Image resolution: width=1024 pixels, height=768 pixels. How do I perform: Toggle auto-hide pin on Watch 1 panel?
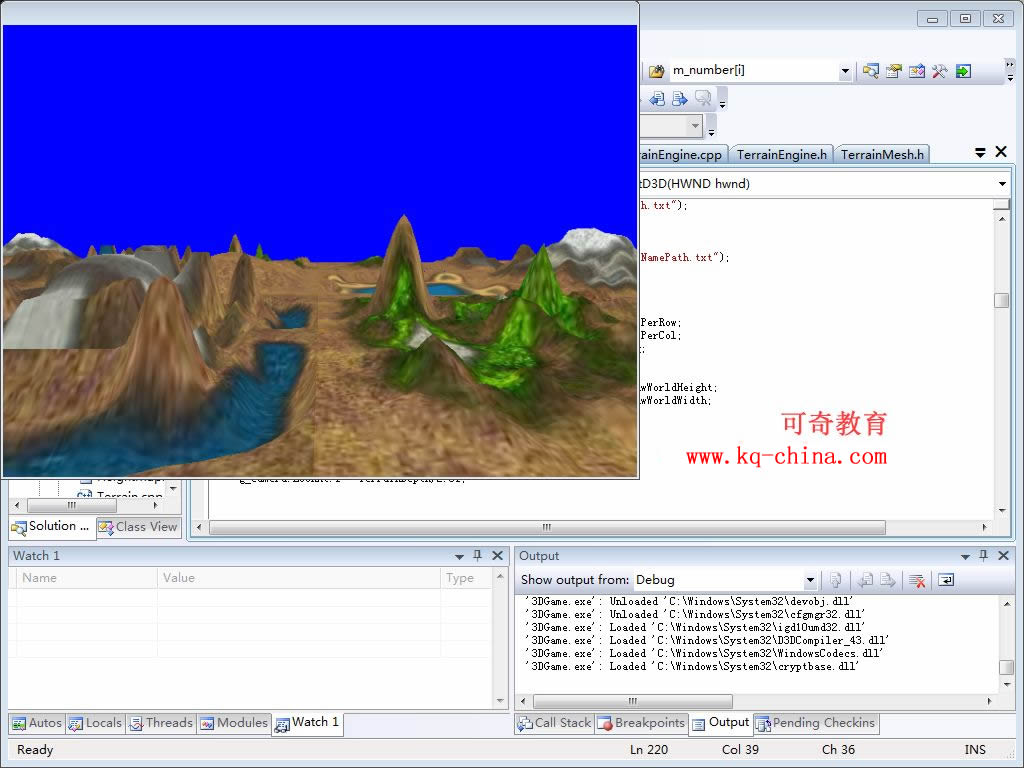(477, 556)
